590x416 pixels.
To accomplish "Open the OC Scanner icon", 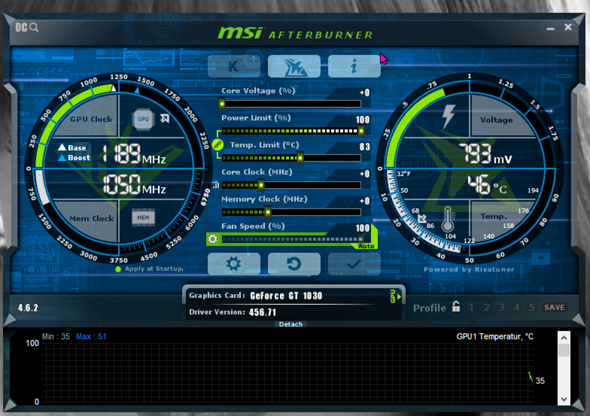I will (27, 27).
